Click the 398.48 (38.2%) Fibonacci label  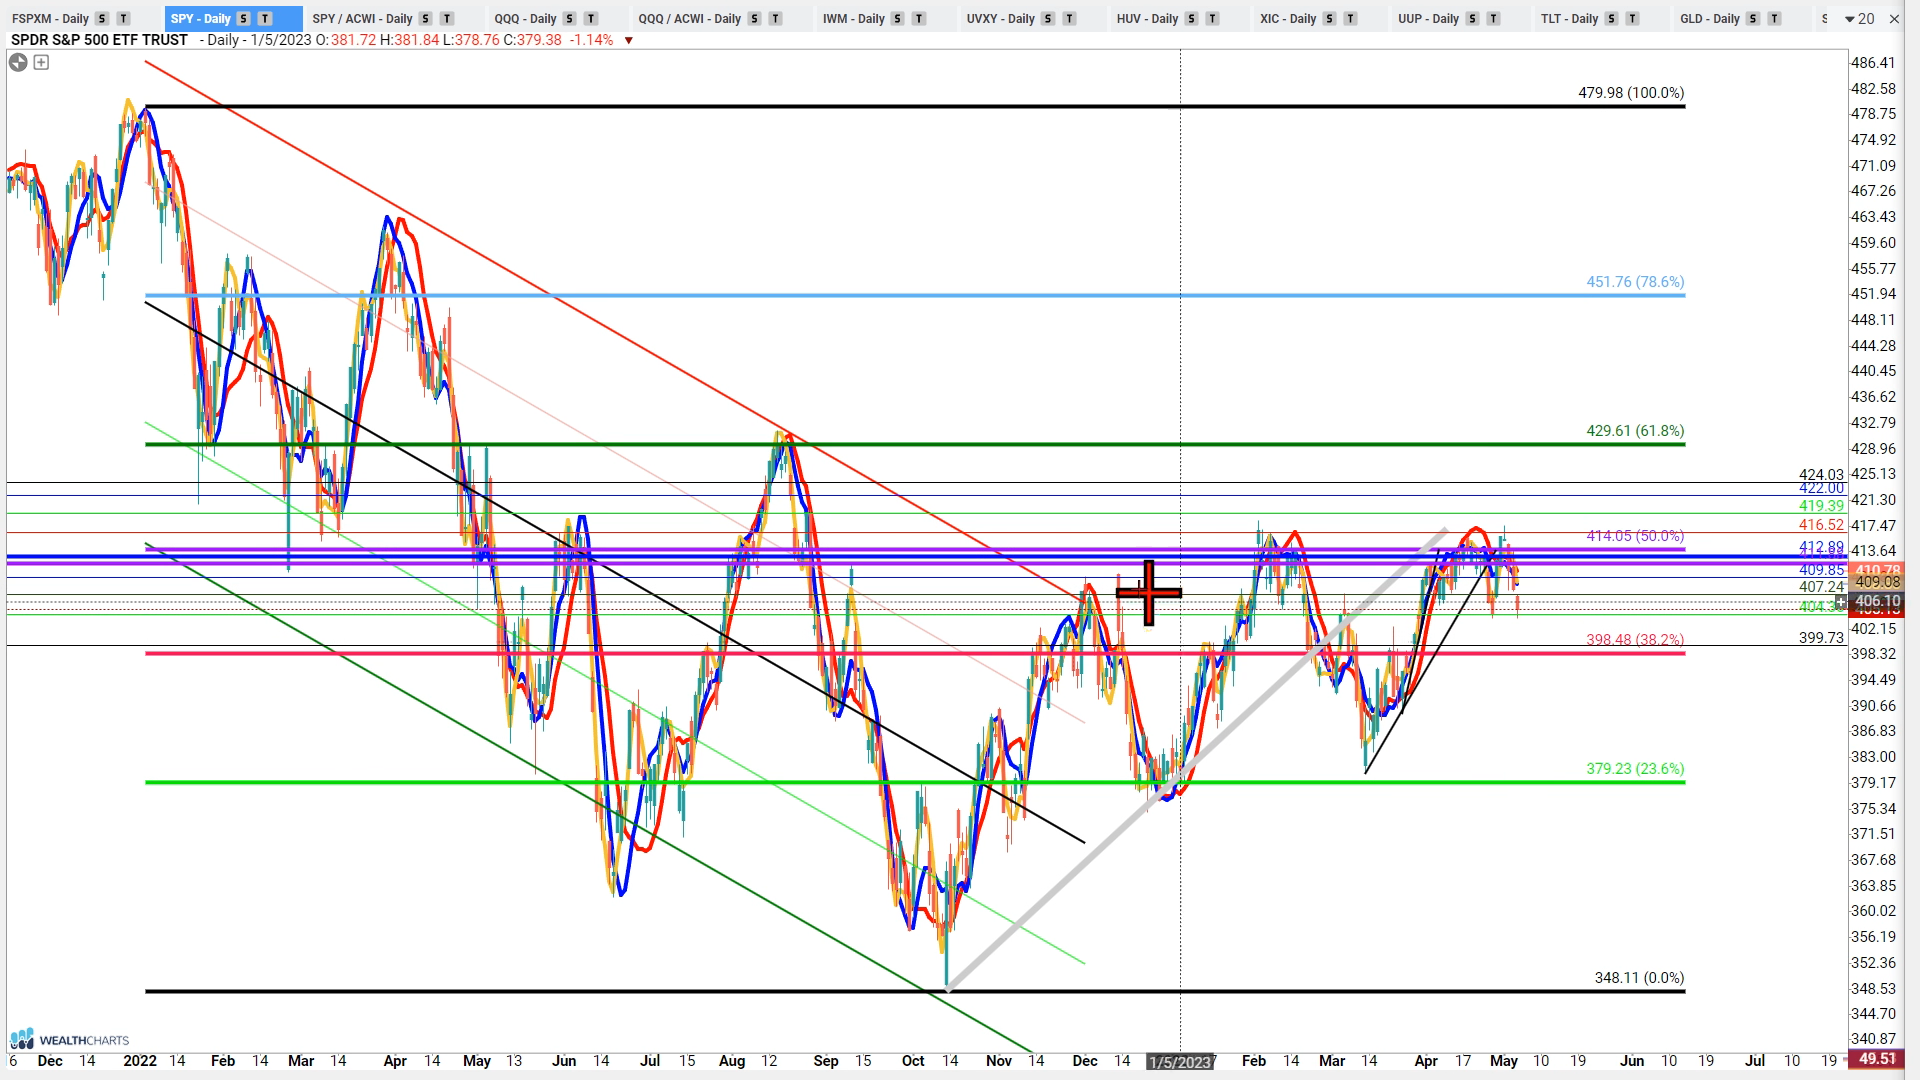1635,640
